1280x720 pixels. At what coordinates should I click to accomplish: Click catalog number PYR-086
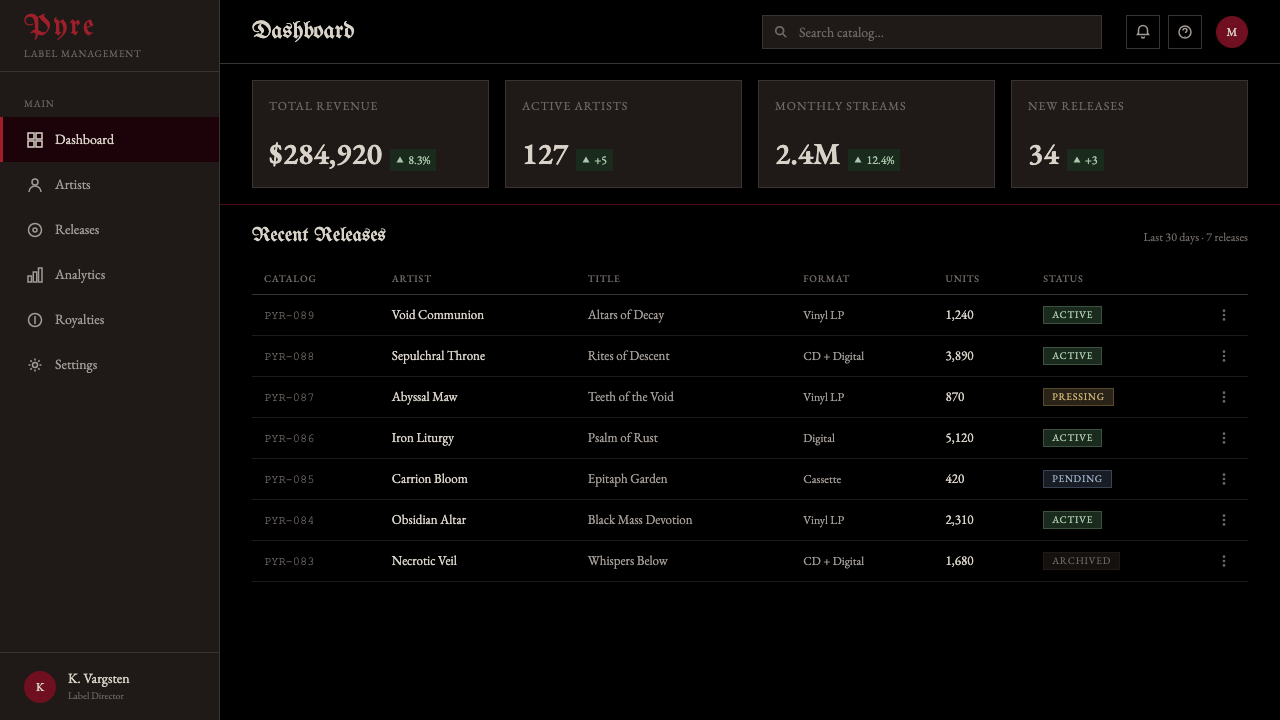point(290,439)
